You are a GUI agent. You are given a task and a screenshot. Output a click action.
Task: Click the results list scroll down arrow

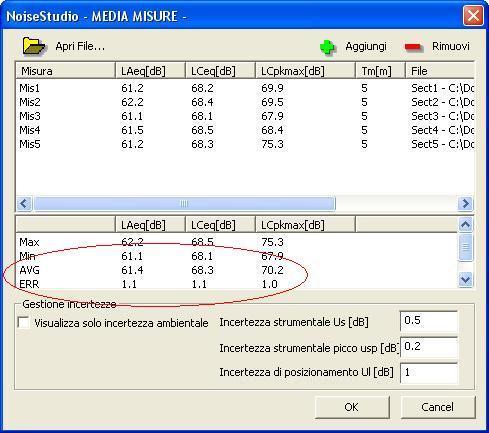coord(465,280)
